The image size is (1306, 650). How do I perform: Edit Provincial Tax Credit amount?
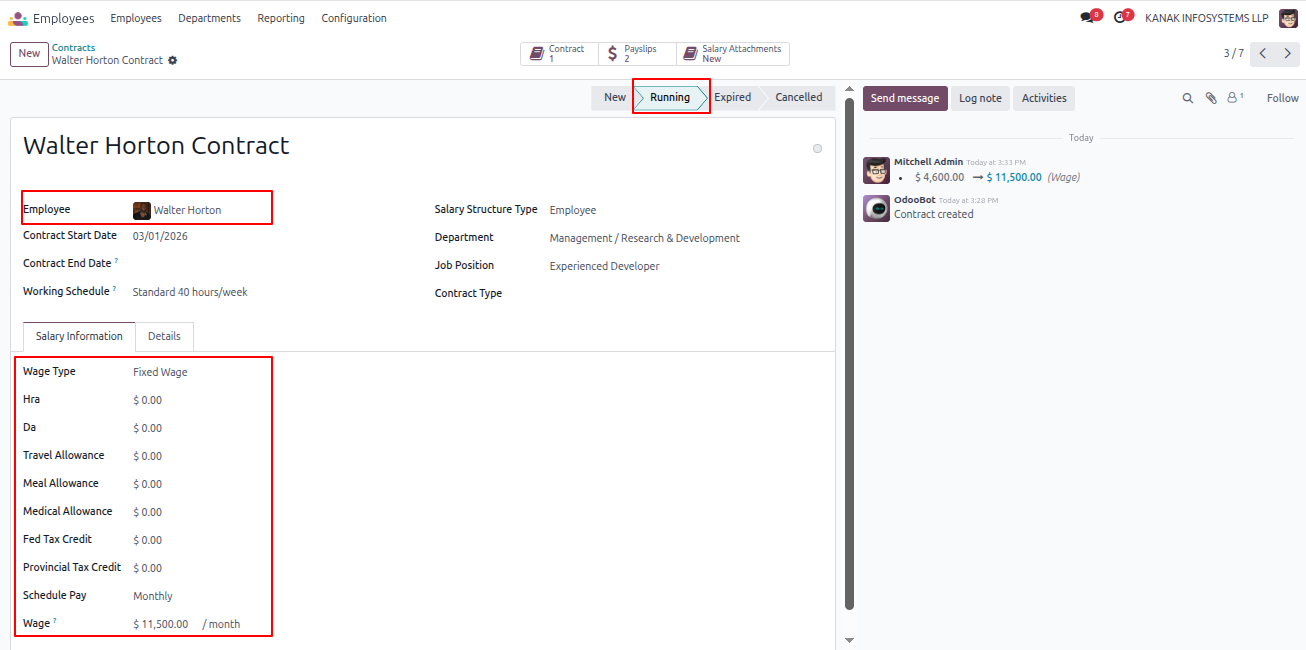[147, 568]
